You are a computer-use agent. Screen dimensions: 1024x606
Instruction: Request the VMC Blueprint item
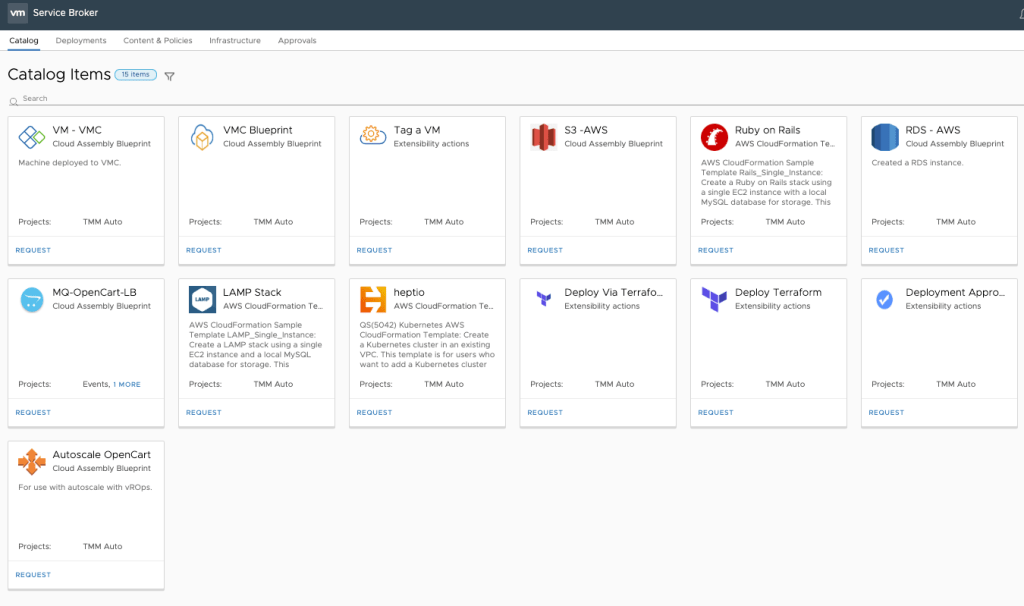tap(204, 250)
